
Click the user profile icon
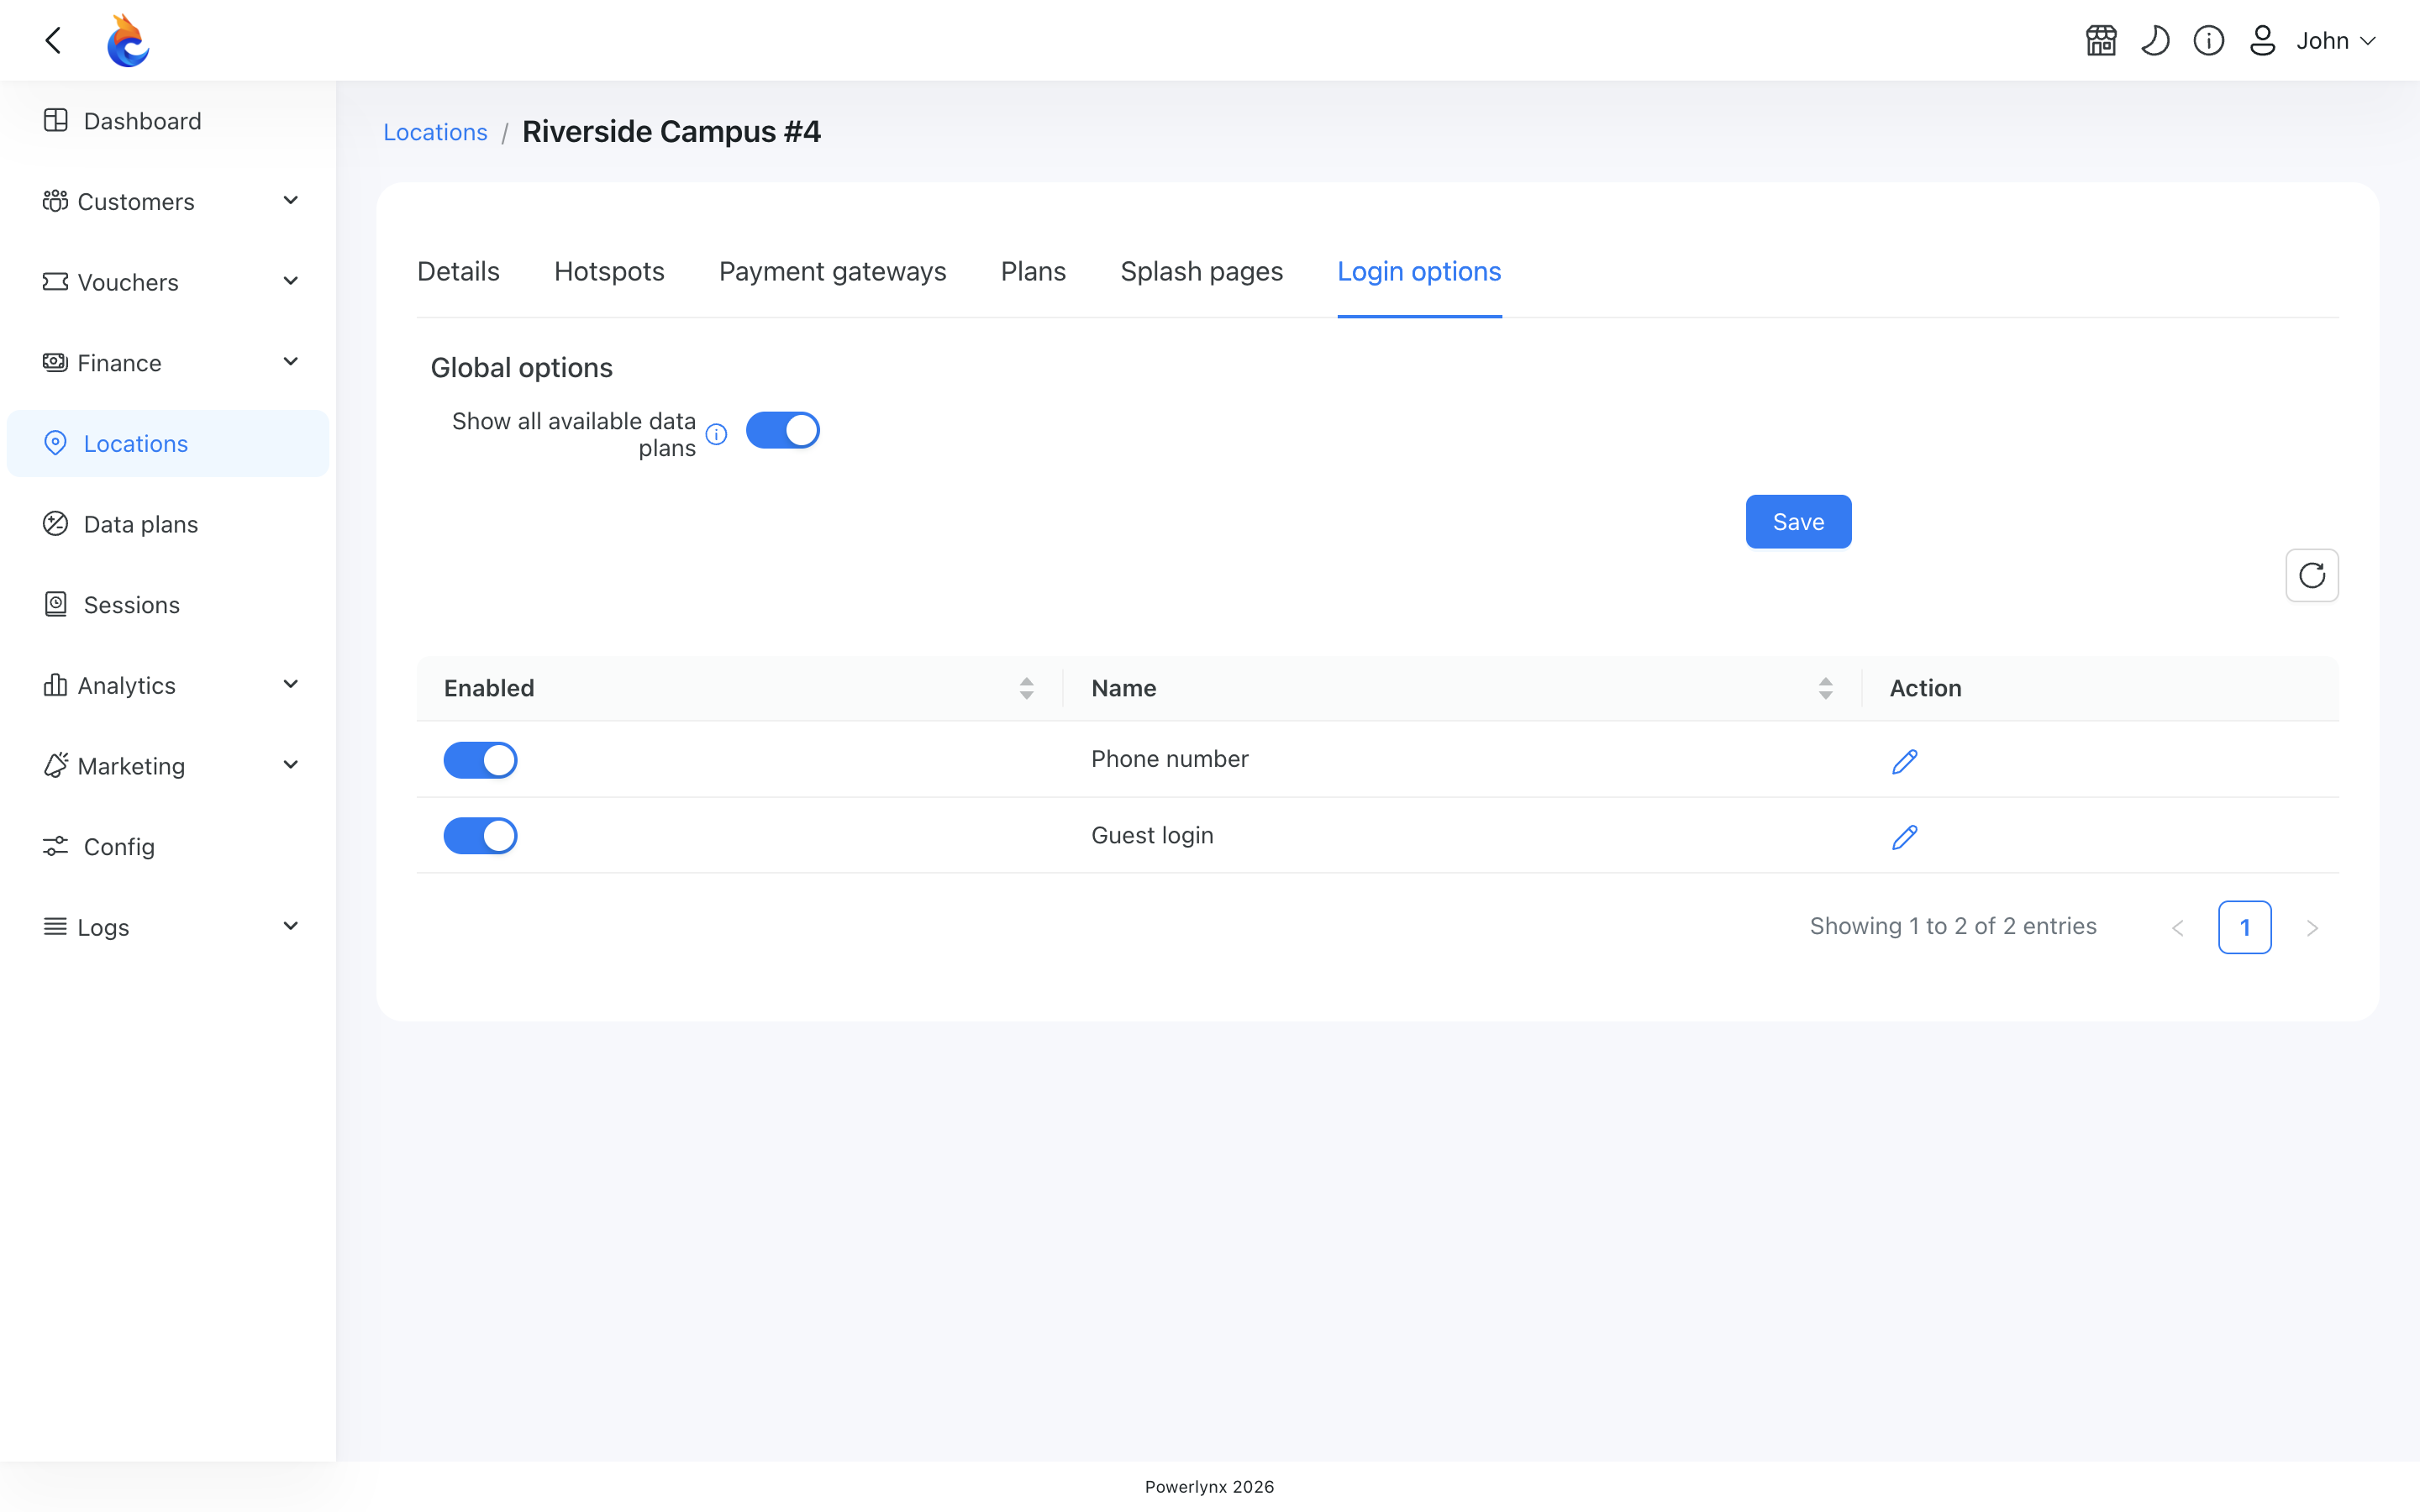tap(2262, 41)
